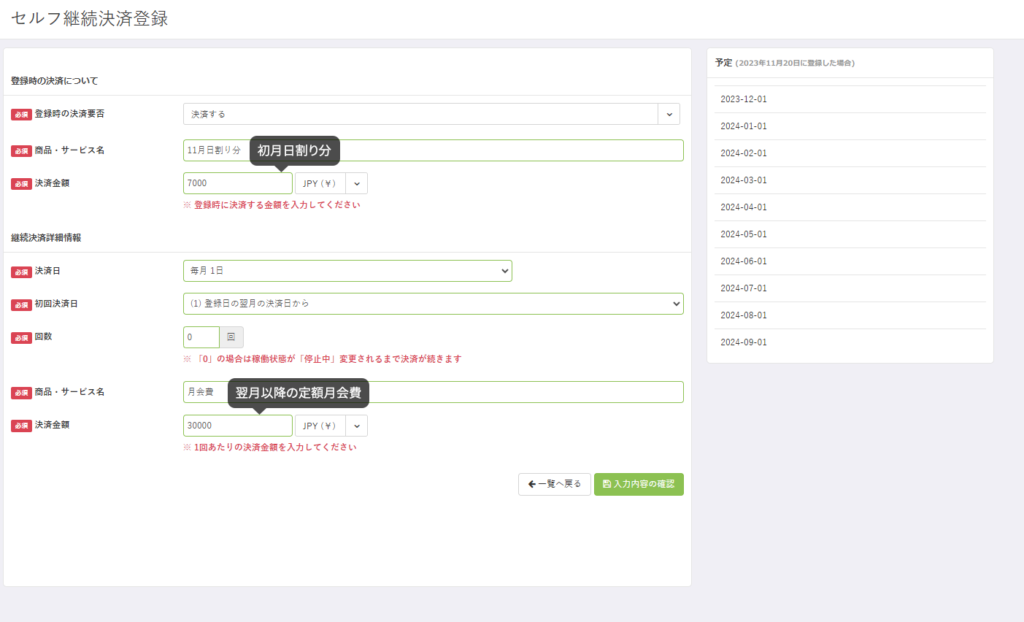Click the 初月日割り分 tooltip bubble

pyautogui.click(x=293, y=150)
